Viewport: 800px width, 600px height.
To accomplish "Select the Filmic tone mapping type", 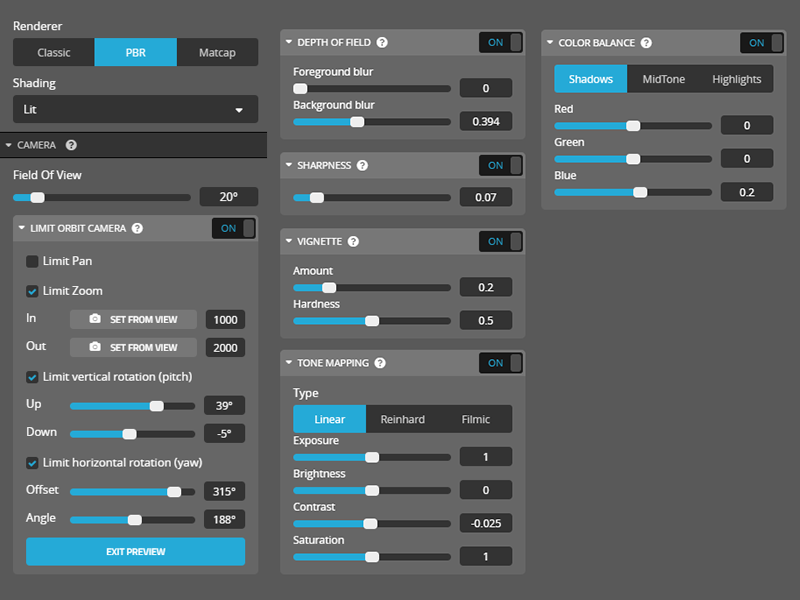I will point(475,419).
